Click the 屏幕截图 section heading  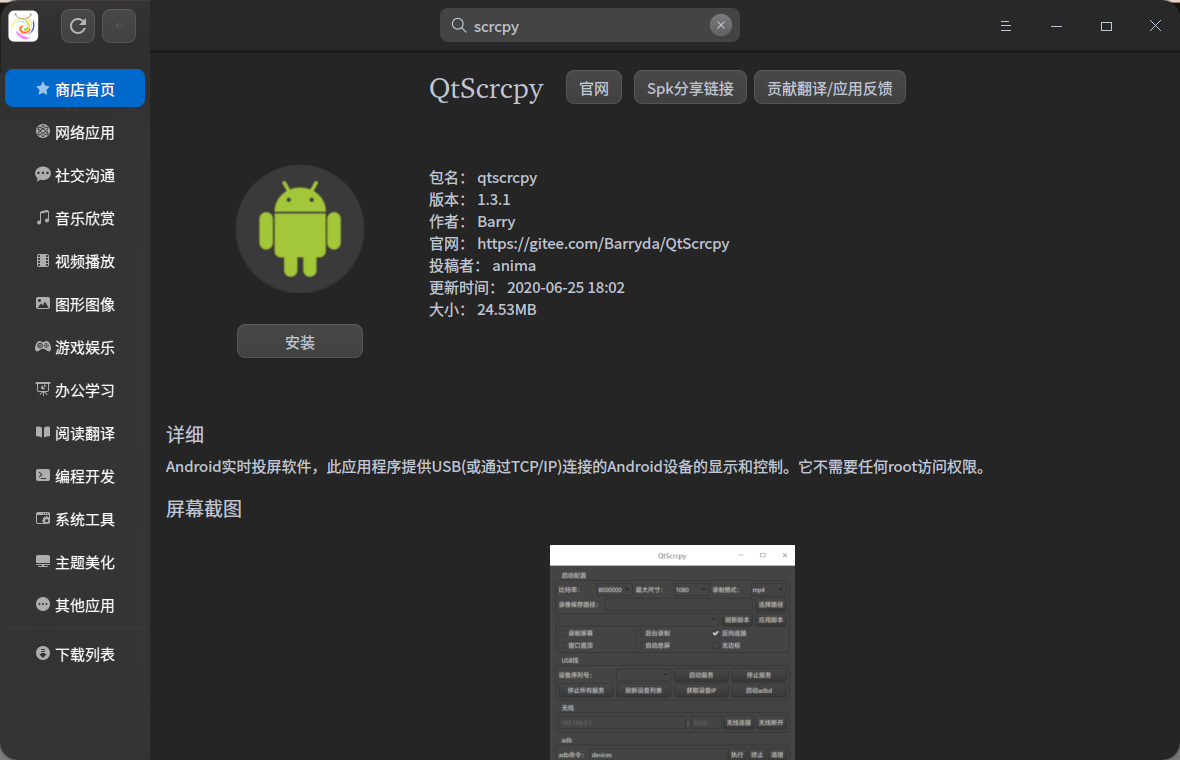pyautogui.click(x=204, y=509)
